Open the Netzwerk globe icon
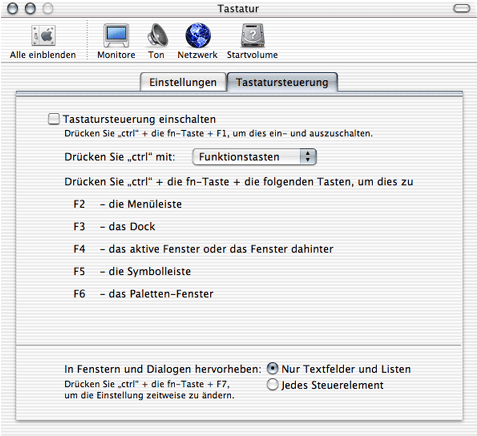This screenshot has width=477, height=436. click(x=198, y=35)
